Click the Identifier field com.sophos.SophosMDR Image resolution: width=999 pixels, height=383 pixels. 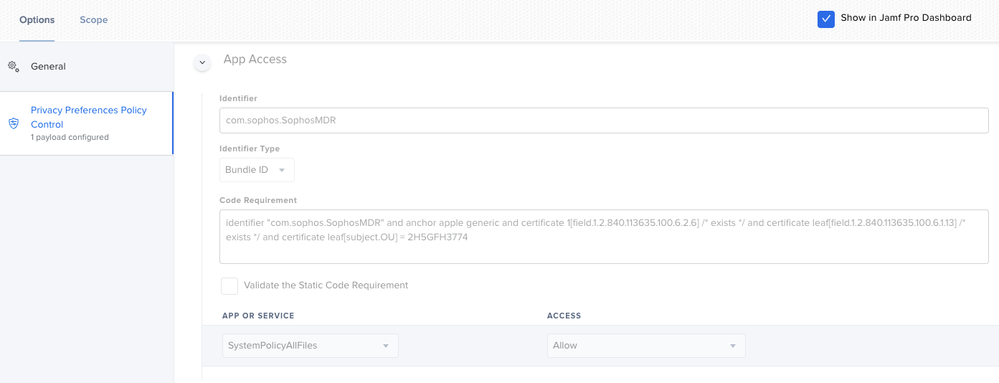click(x=603, y=120)
